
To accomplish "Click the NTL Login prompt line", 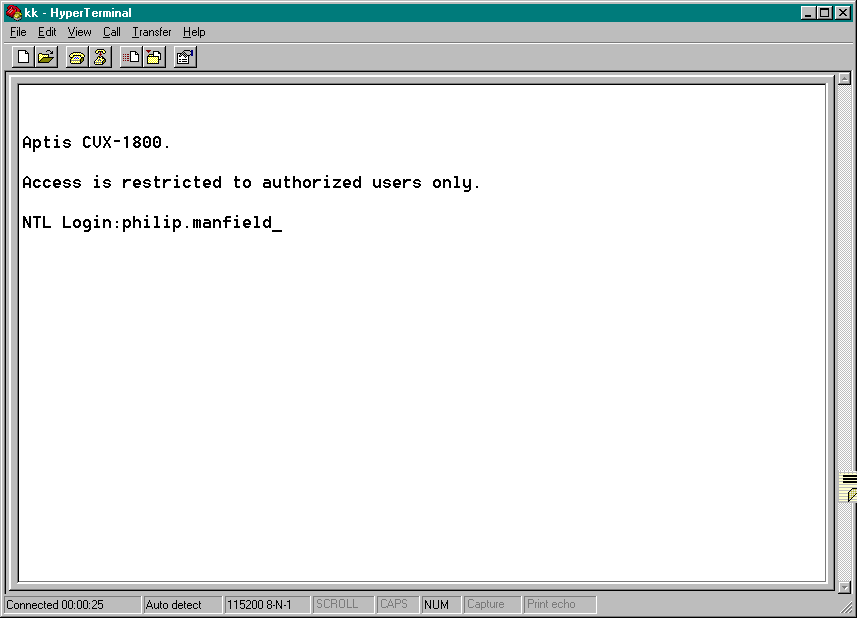I will pos(152,223).
